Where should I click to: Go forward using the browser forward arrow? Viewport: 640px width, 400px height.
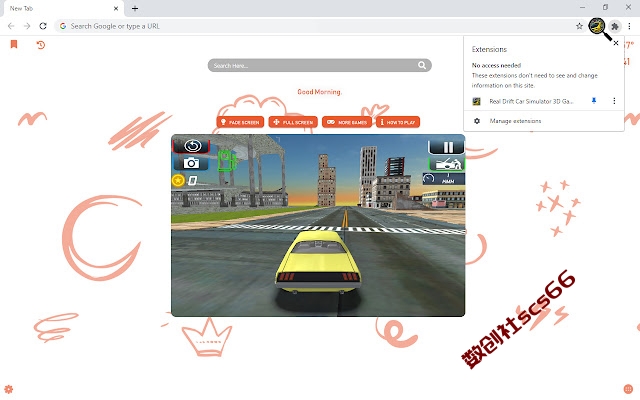[x=27, y=26]
